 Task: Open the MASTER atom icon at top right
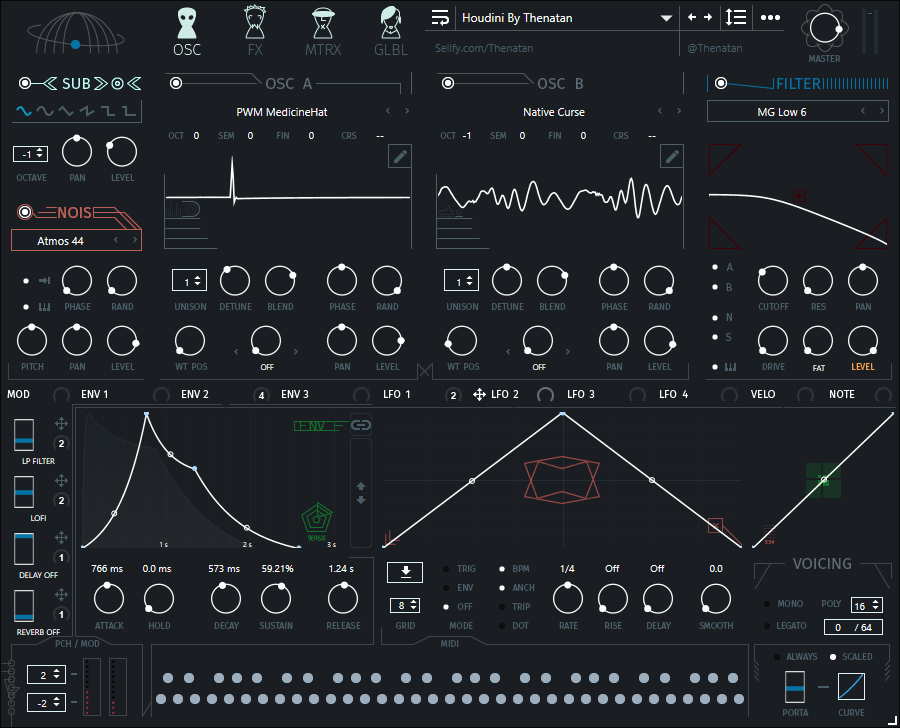826,28
